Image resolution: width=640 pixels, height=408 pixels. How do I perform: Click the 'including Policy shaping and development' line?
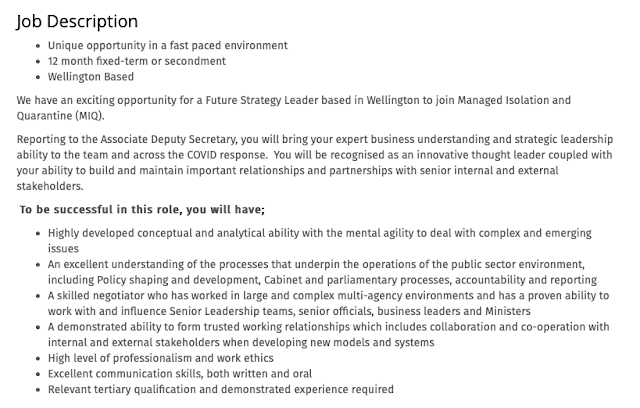pos(322,280)
